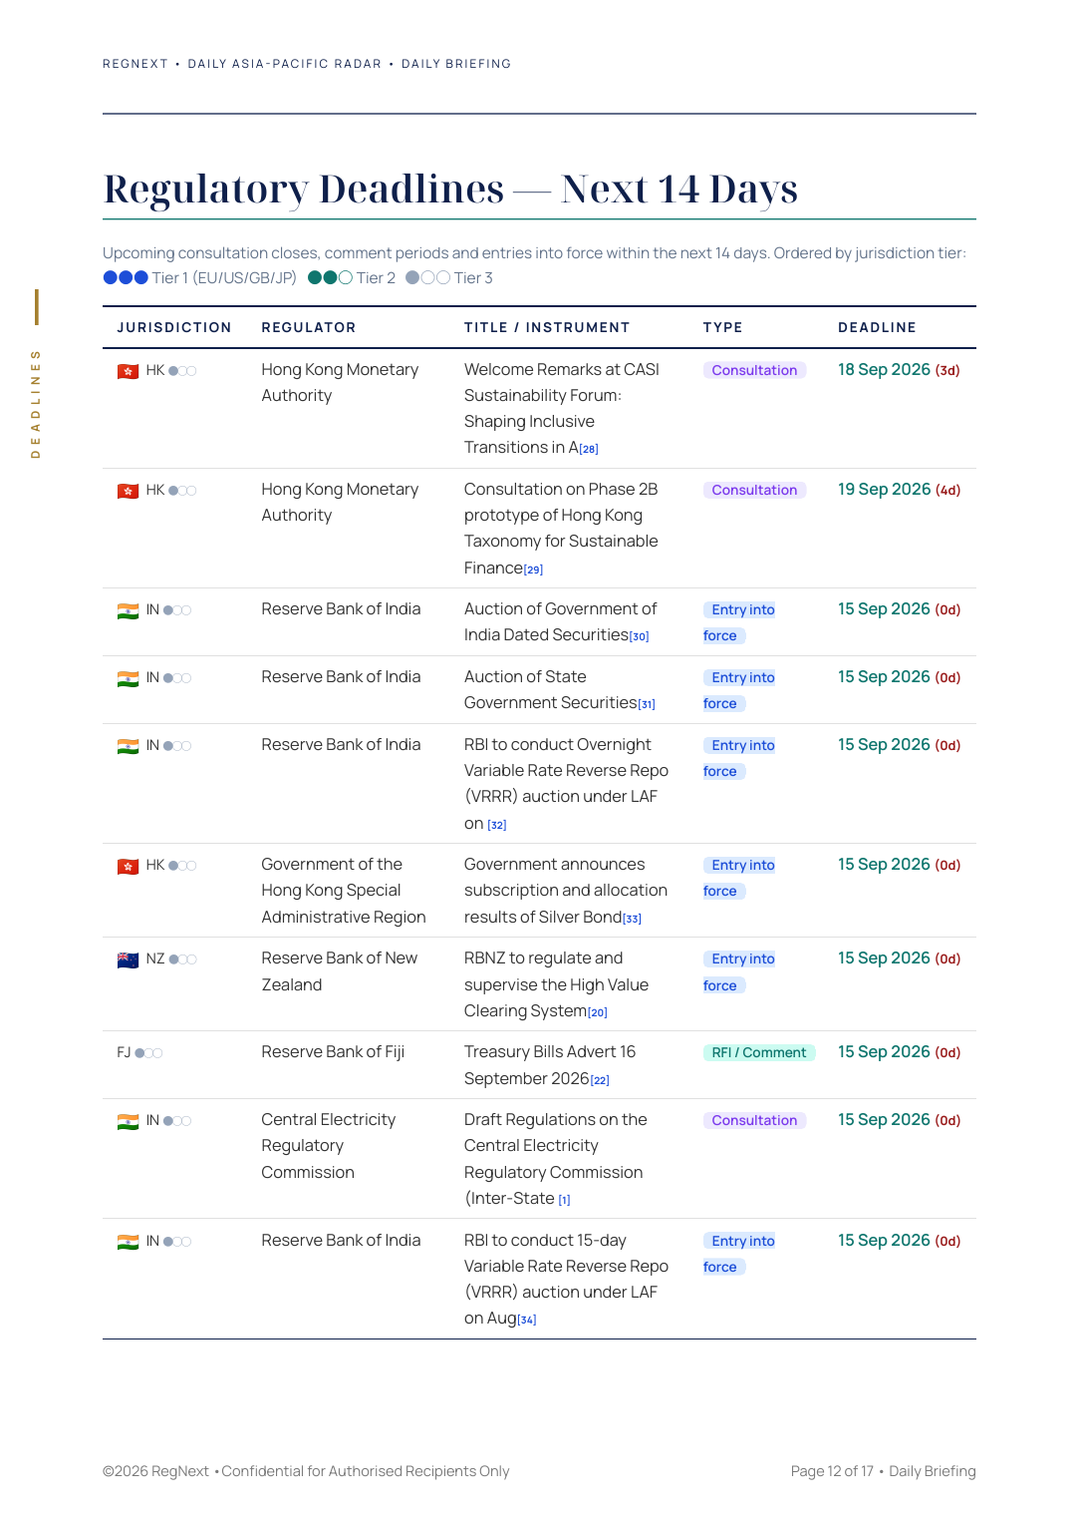1080x1528 pixels.
Task: Open footnote reference [31]
Action: (647, 705)
